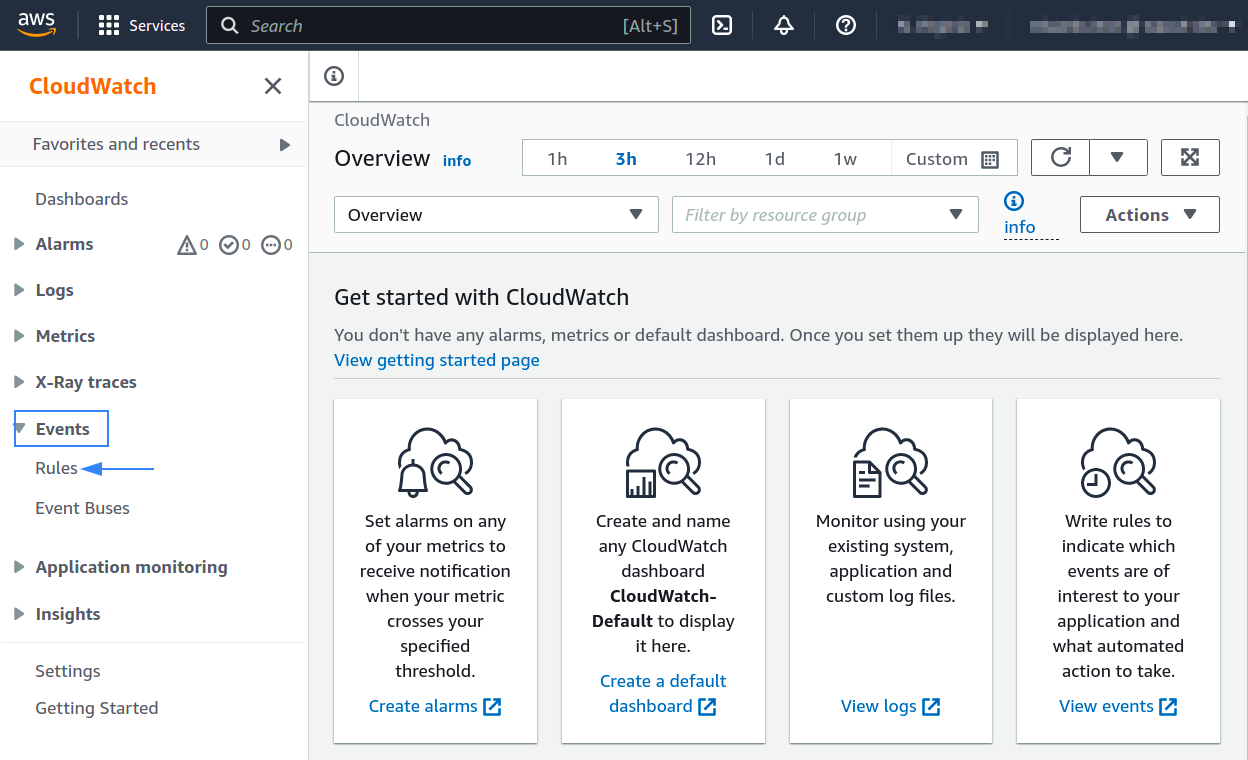
Task: Open the Actions dropdown button
Action: click(x=1150, y=215)
